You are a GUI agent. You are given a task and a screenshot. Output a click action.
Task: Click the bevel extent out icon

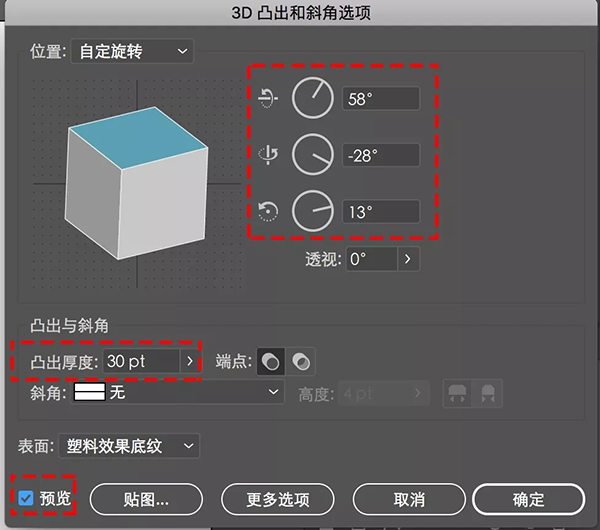(457, 393)
